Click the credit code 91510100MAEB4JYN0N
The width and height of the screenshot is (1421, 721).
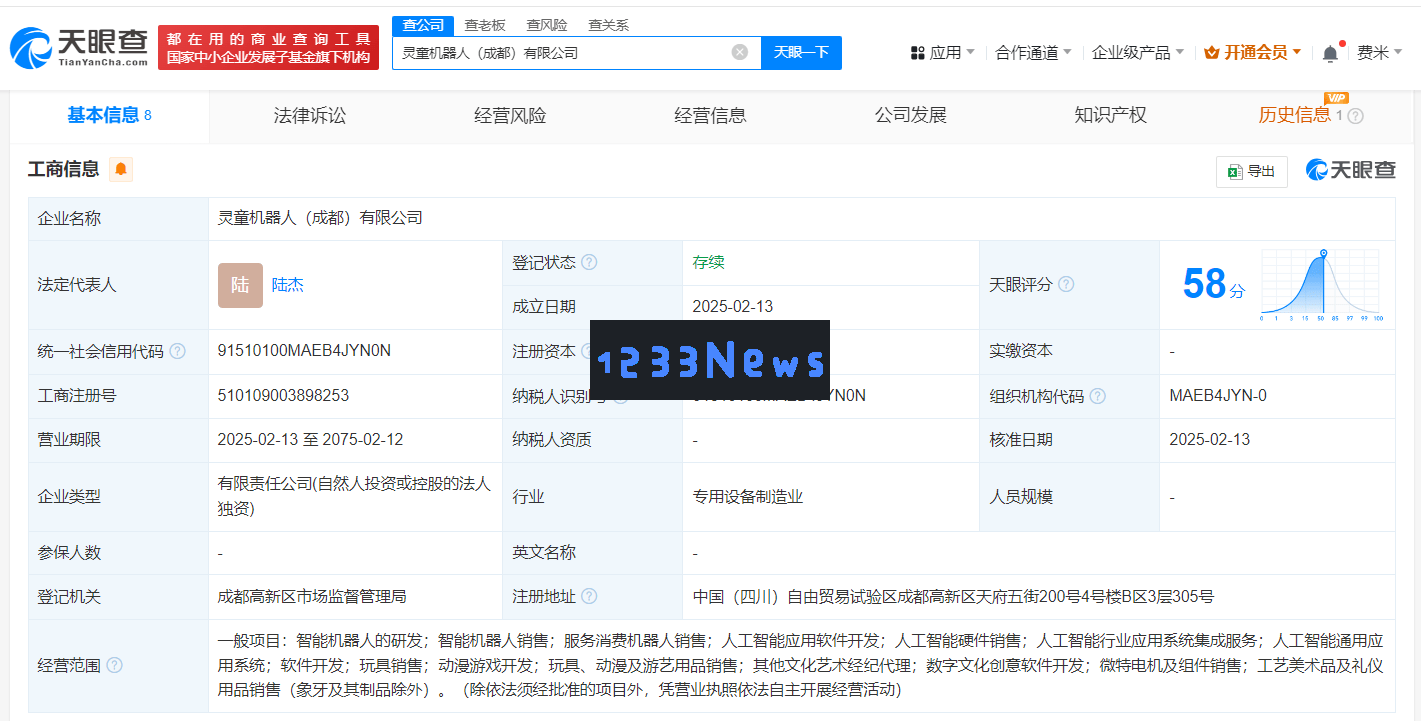pyautogui.click(x=304, y=351)
